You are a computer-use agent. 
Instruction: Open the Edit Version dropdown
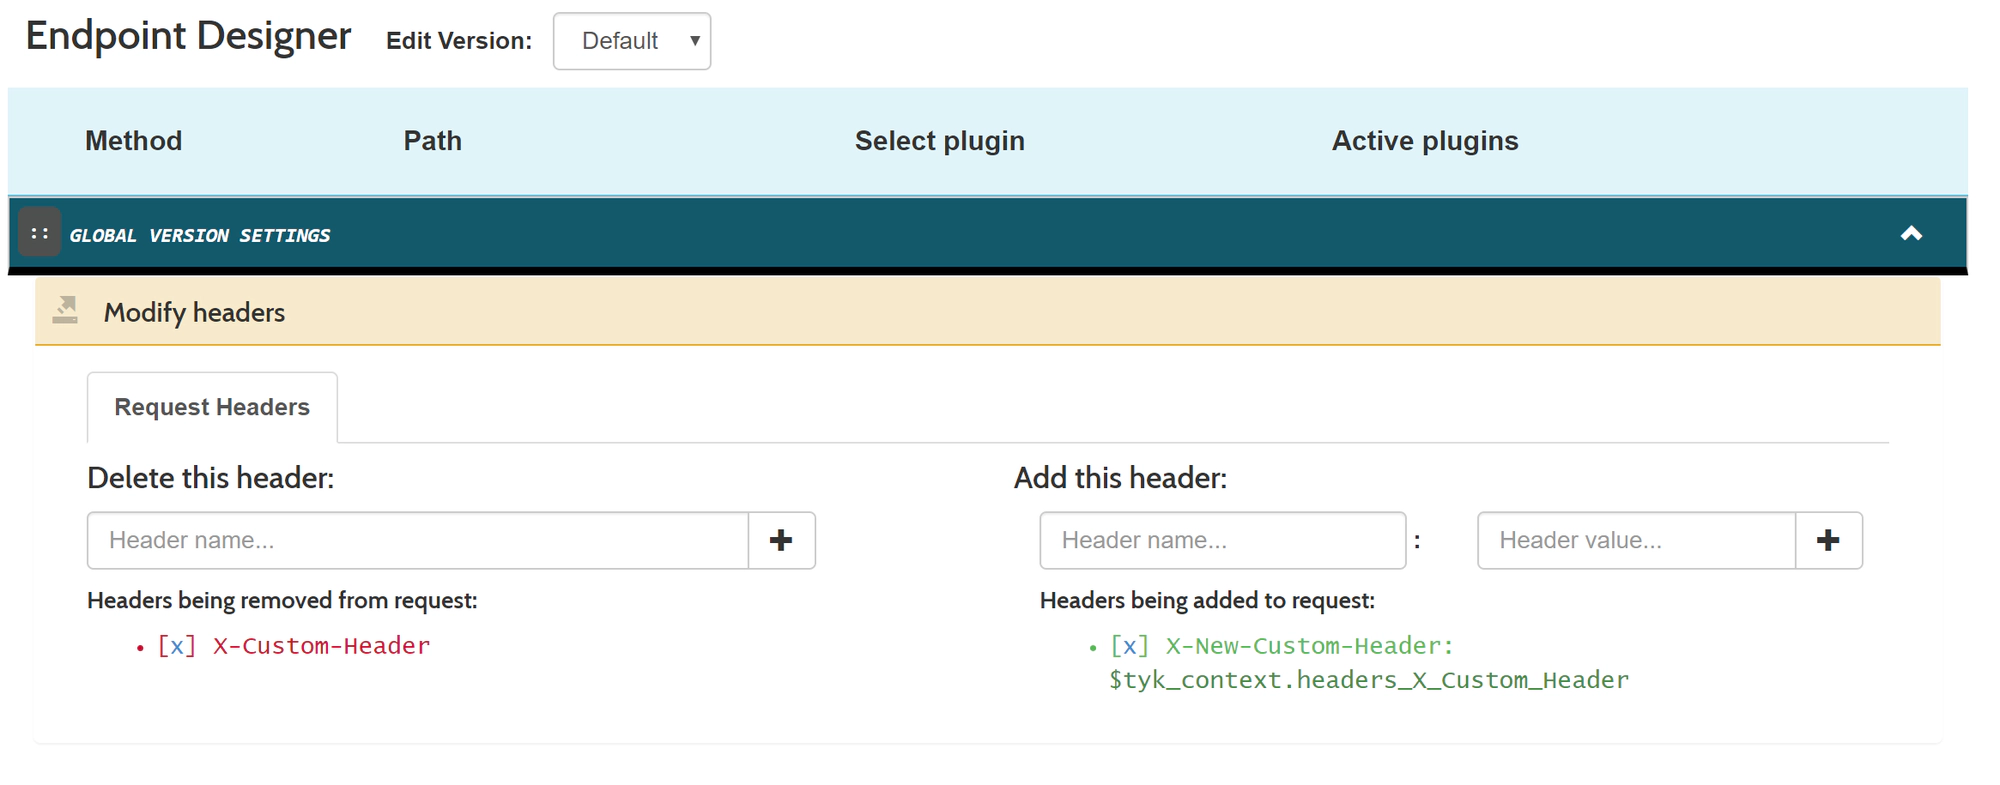click(x=632, y=41)
